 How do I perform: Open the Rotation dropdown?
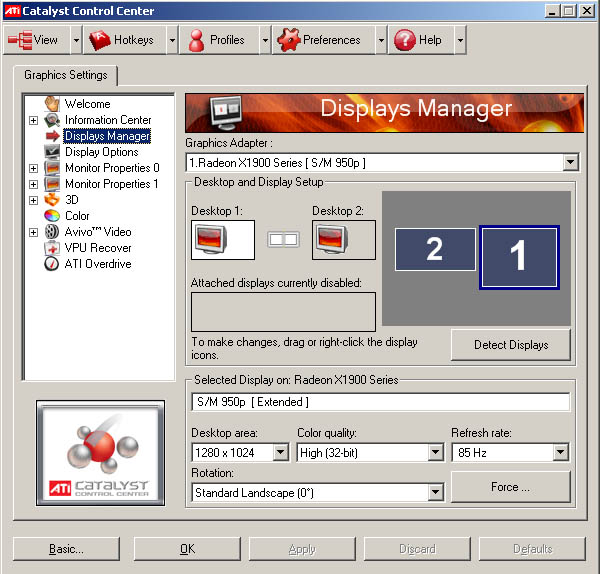point(435,492)
